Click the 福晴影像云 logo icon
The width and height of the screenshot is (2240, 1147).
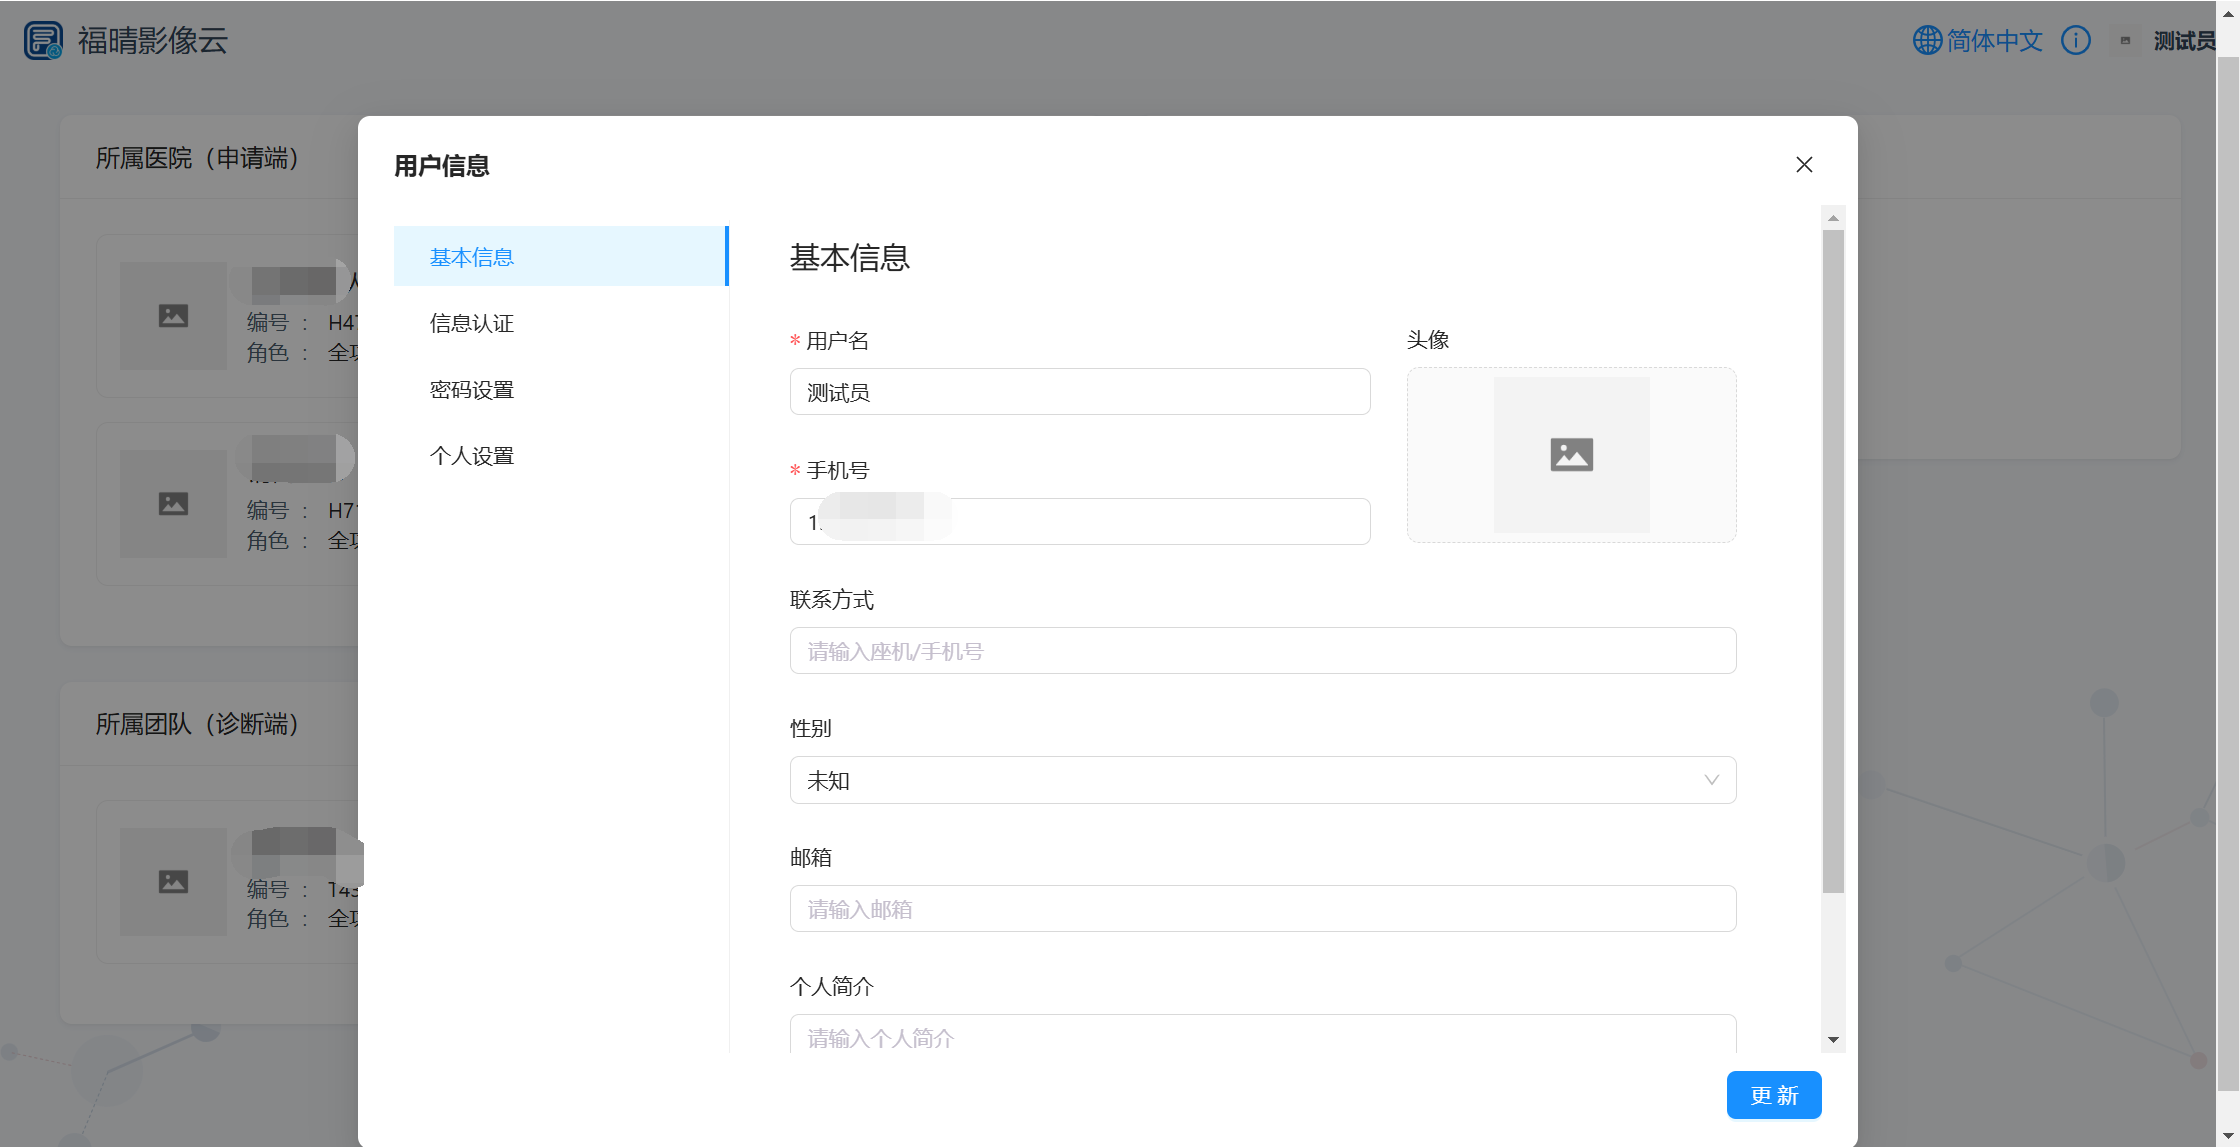pos(43,41)
